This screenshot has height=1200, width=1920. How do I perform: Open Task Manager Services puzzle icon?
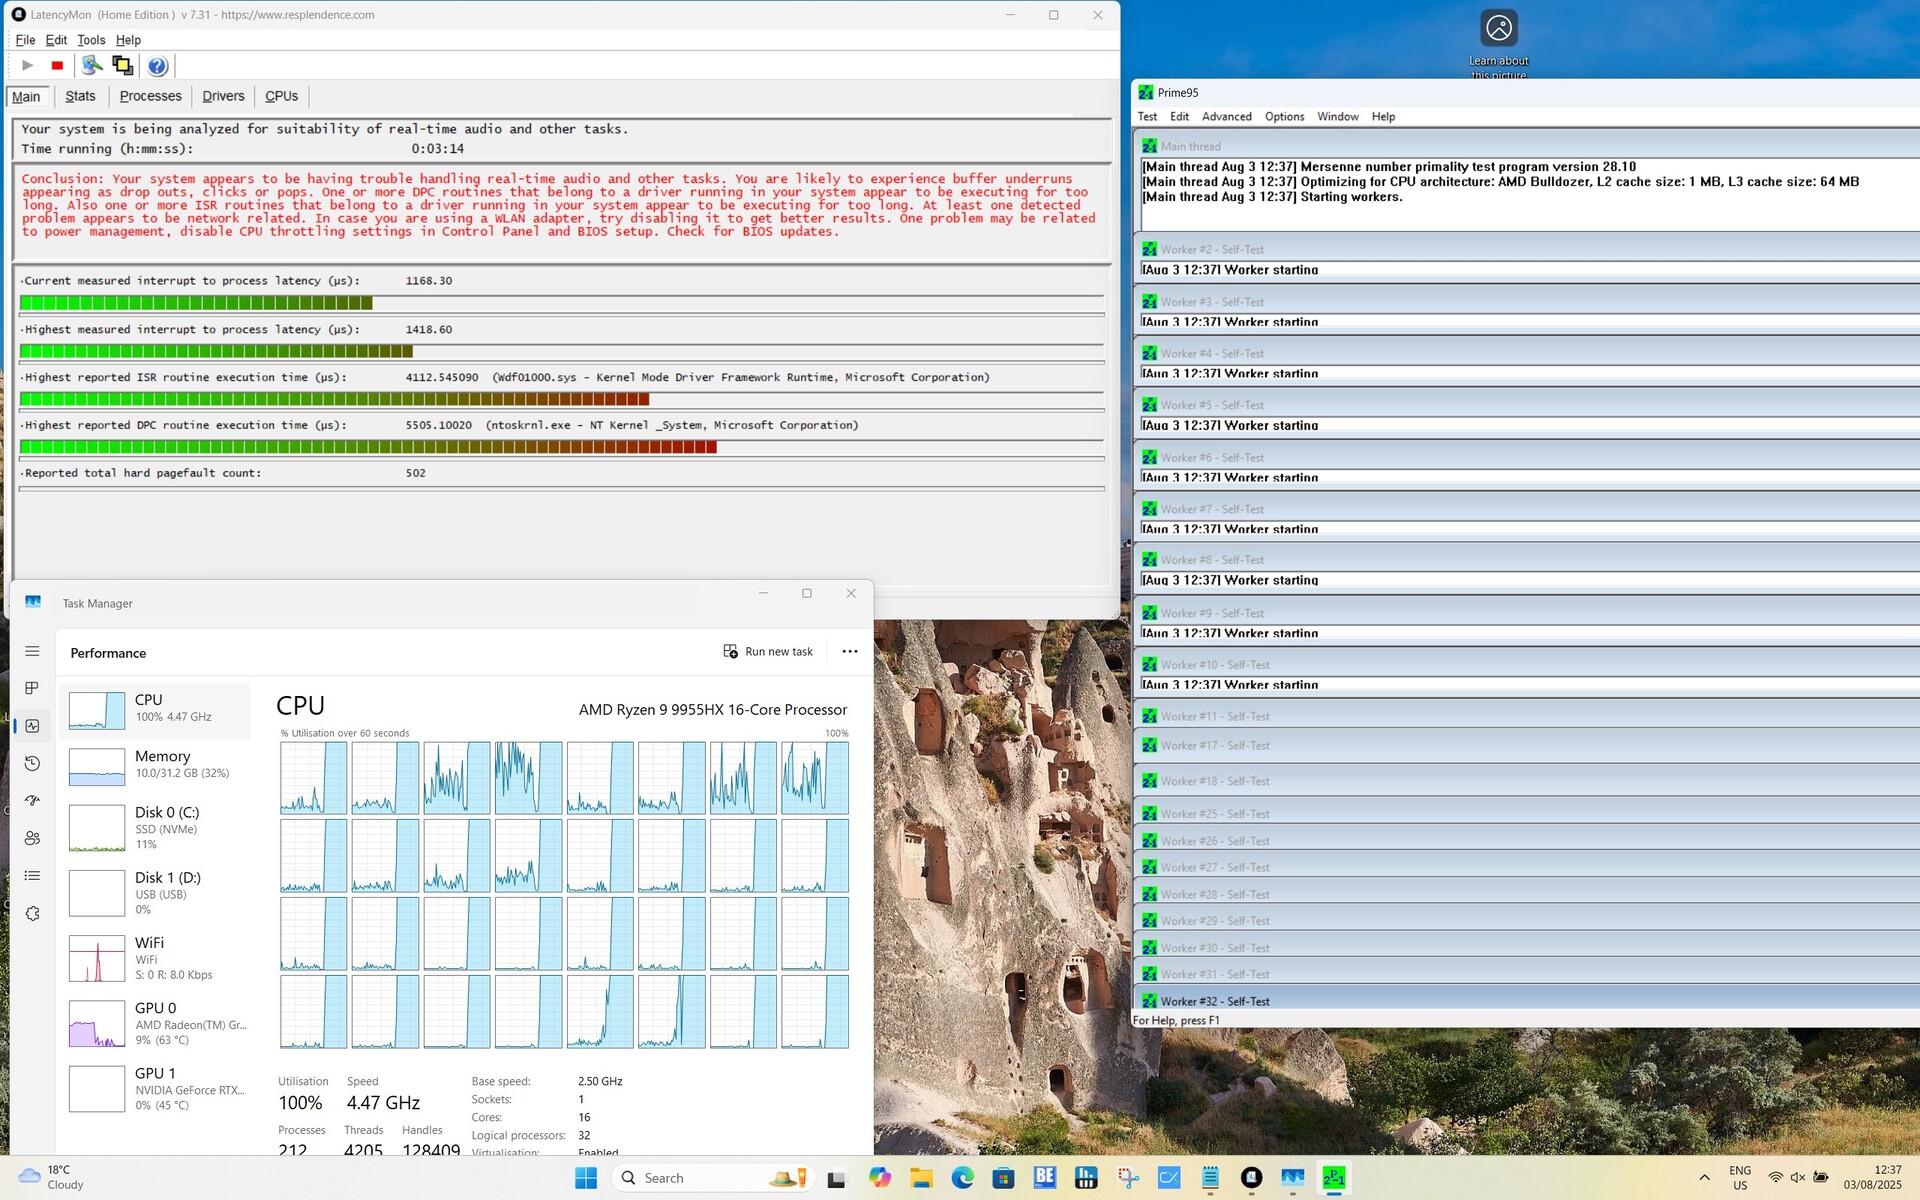click(x=32, y=913)
